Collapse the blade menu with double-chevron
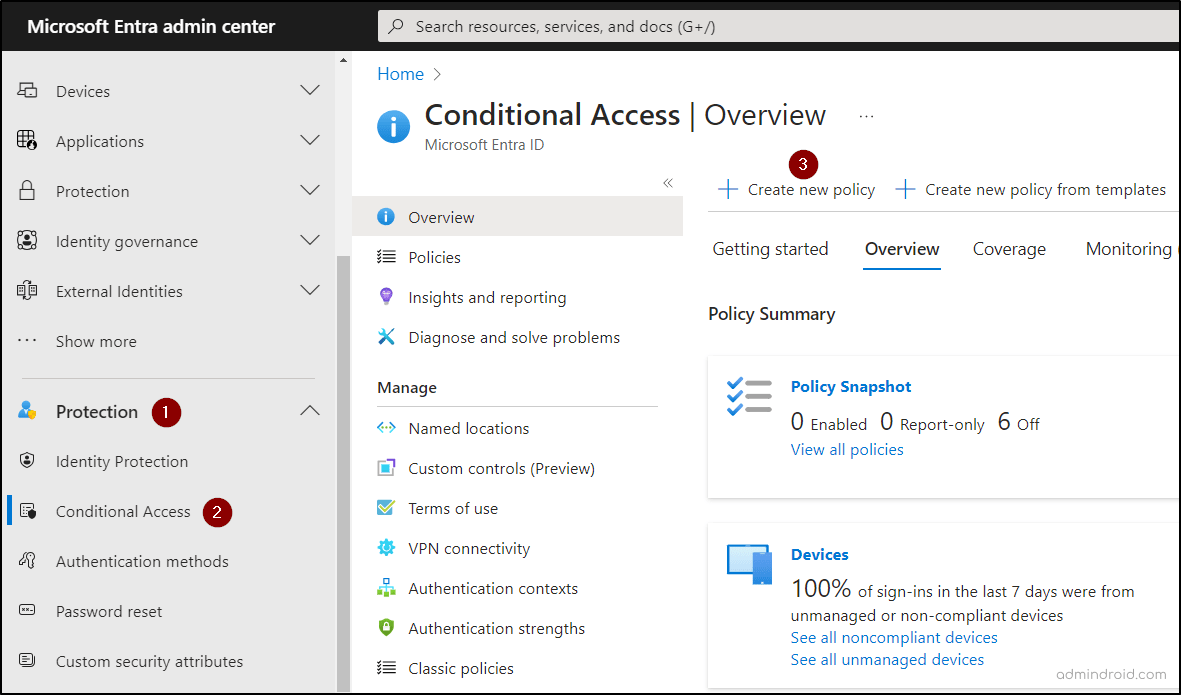The image size is (1181, 695). click(x=668, y=183)
